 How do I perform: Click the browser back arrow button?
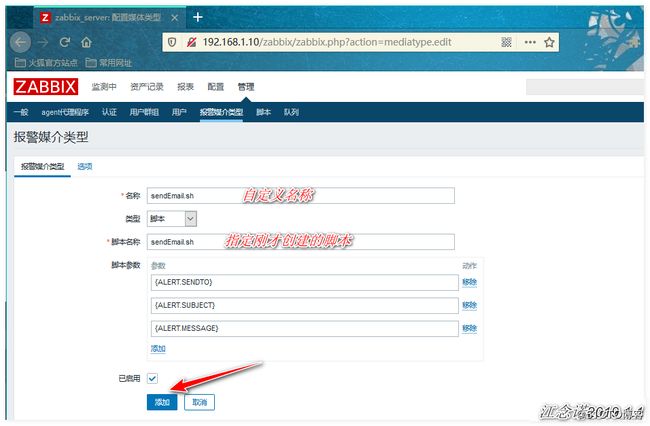coord(20,42)
